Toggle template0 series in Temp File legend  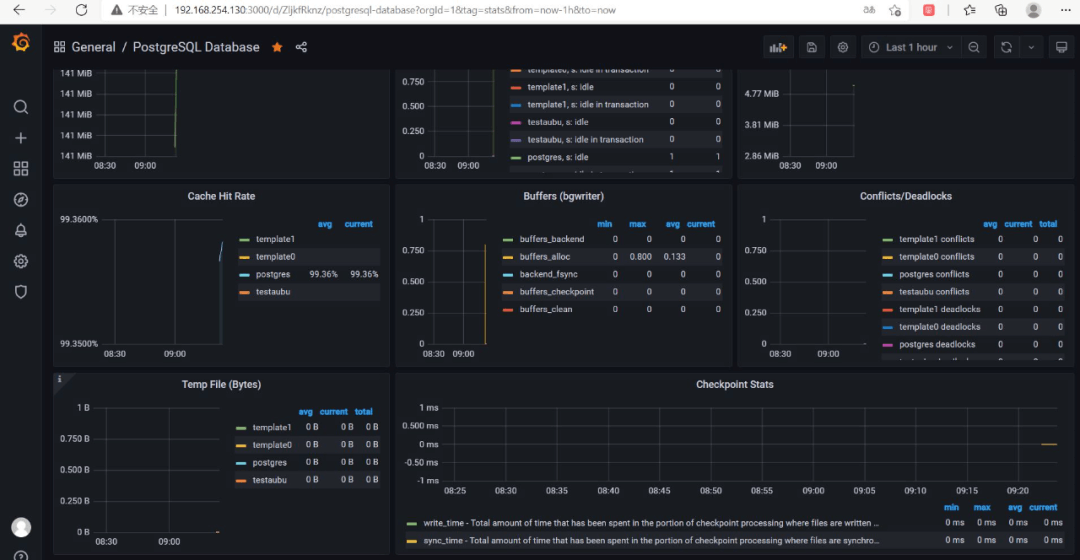tap(272, 445)
